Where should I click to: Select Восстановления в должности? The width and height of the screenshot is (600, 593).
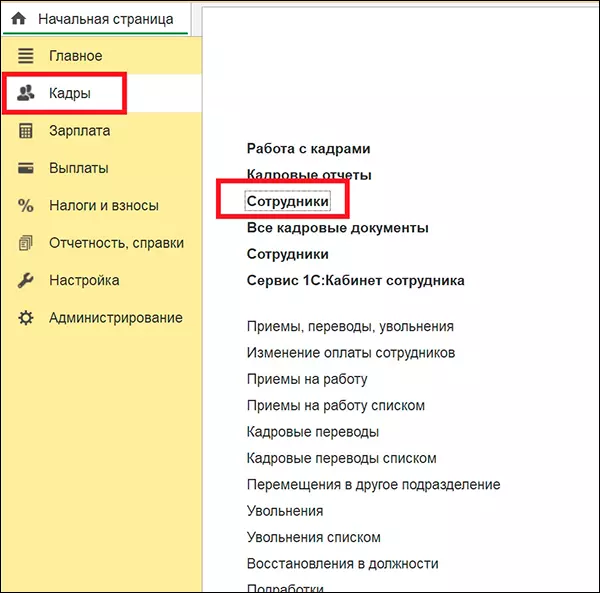342,564
